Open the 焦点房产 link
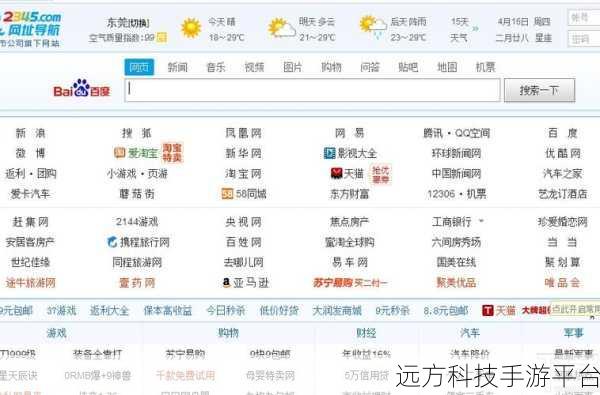The height and width of the screenshot is (395, 600). point(350,222)
